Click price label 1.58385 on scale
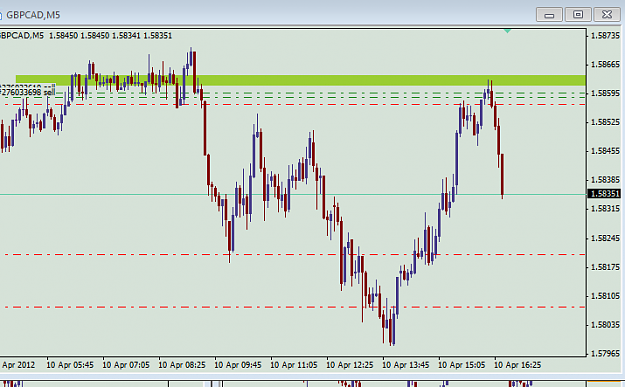The height and width of the screenshot is (387, 625). coord(605,180)
